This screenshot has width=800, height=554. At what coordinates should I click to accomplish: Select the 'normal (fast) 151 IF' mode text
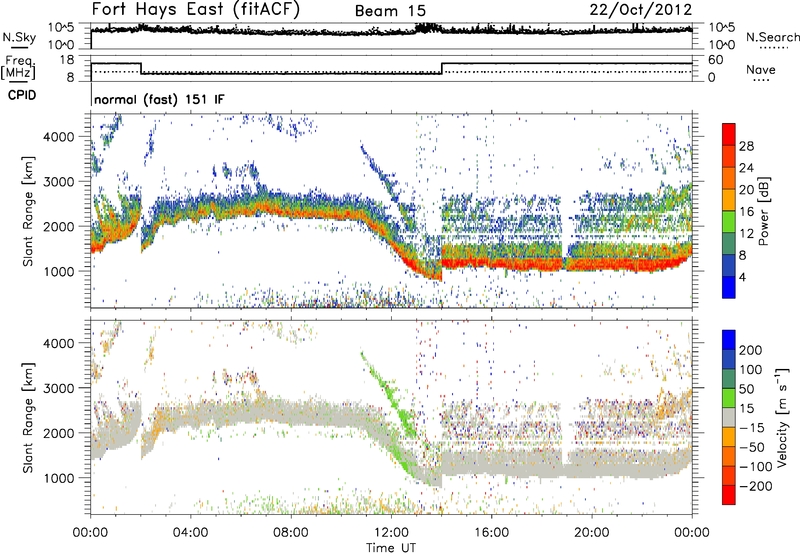coord(159,100)
